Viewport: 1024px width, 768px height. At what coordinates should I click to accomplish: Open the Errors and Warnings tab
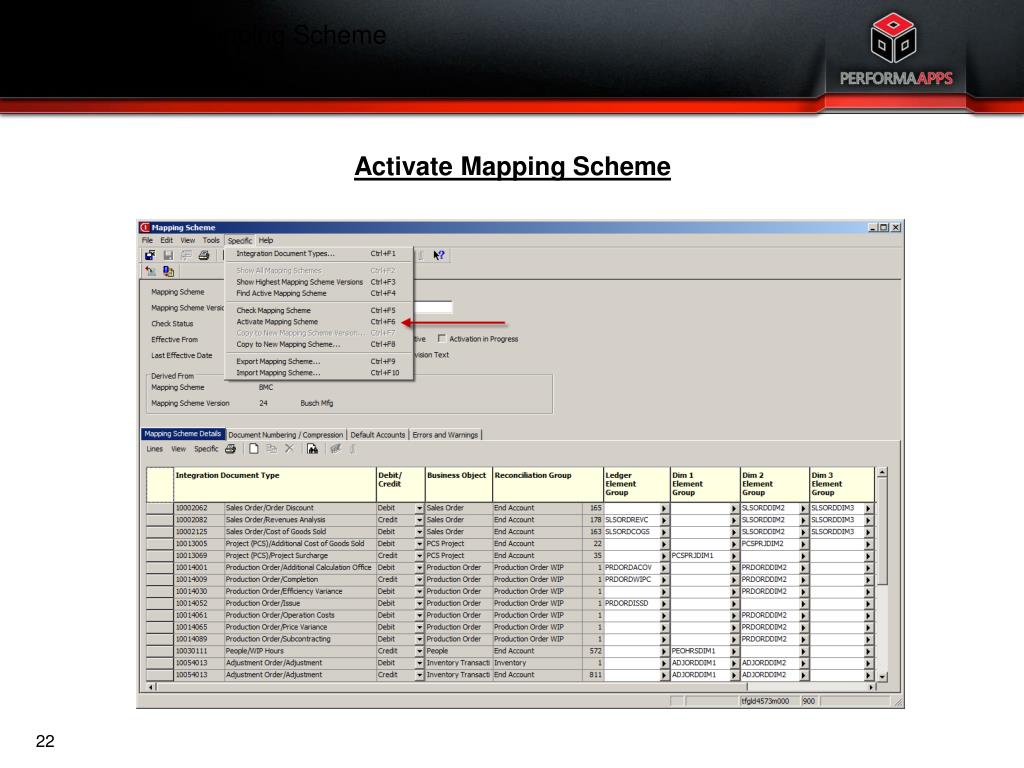[x=445, y=435]
